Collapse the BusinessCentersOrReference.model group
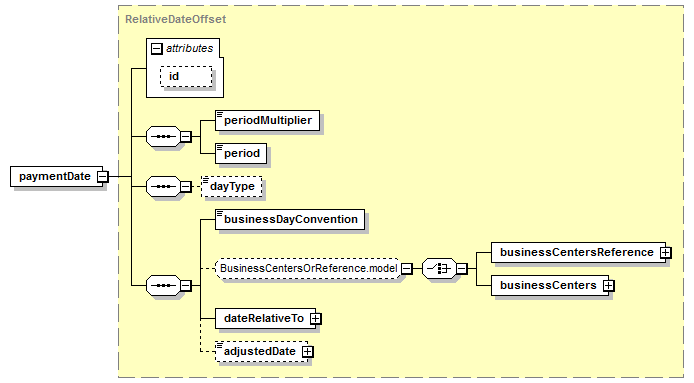The height and width of the screenshot is (383, 694). 406,268
